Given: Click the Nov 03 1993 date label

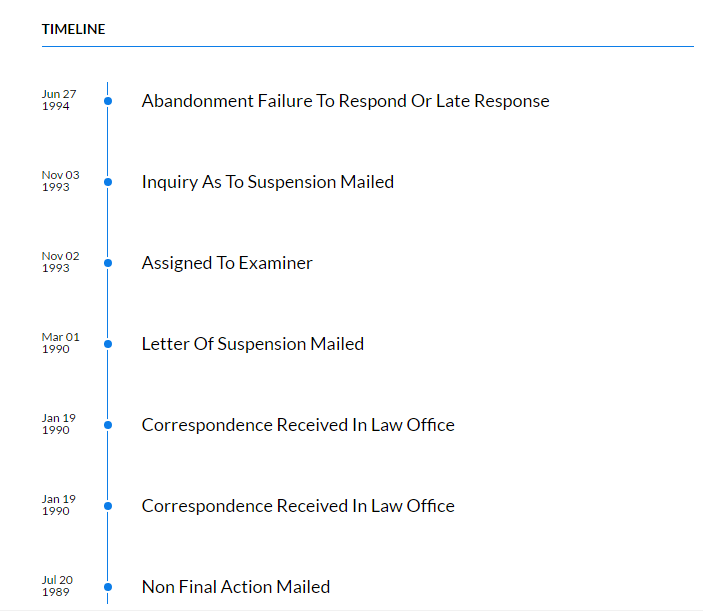Looking at the screenshot, I should point(61,181).
